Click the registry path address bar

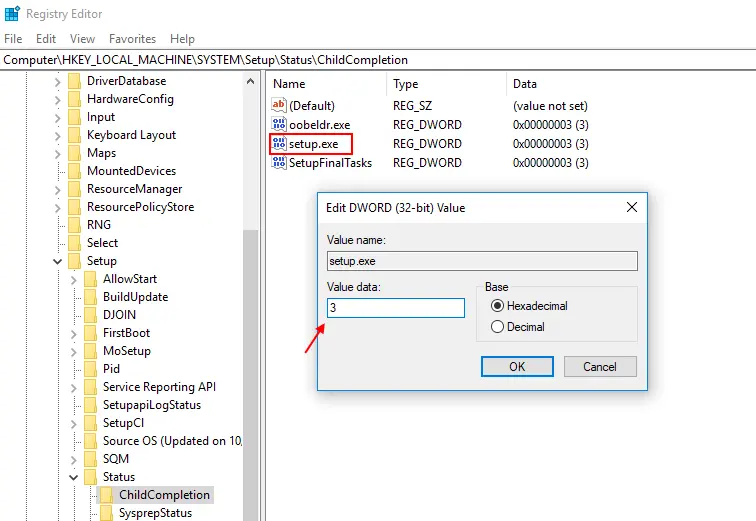click(x=378, y=60)
